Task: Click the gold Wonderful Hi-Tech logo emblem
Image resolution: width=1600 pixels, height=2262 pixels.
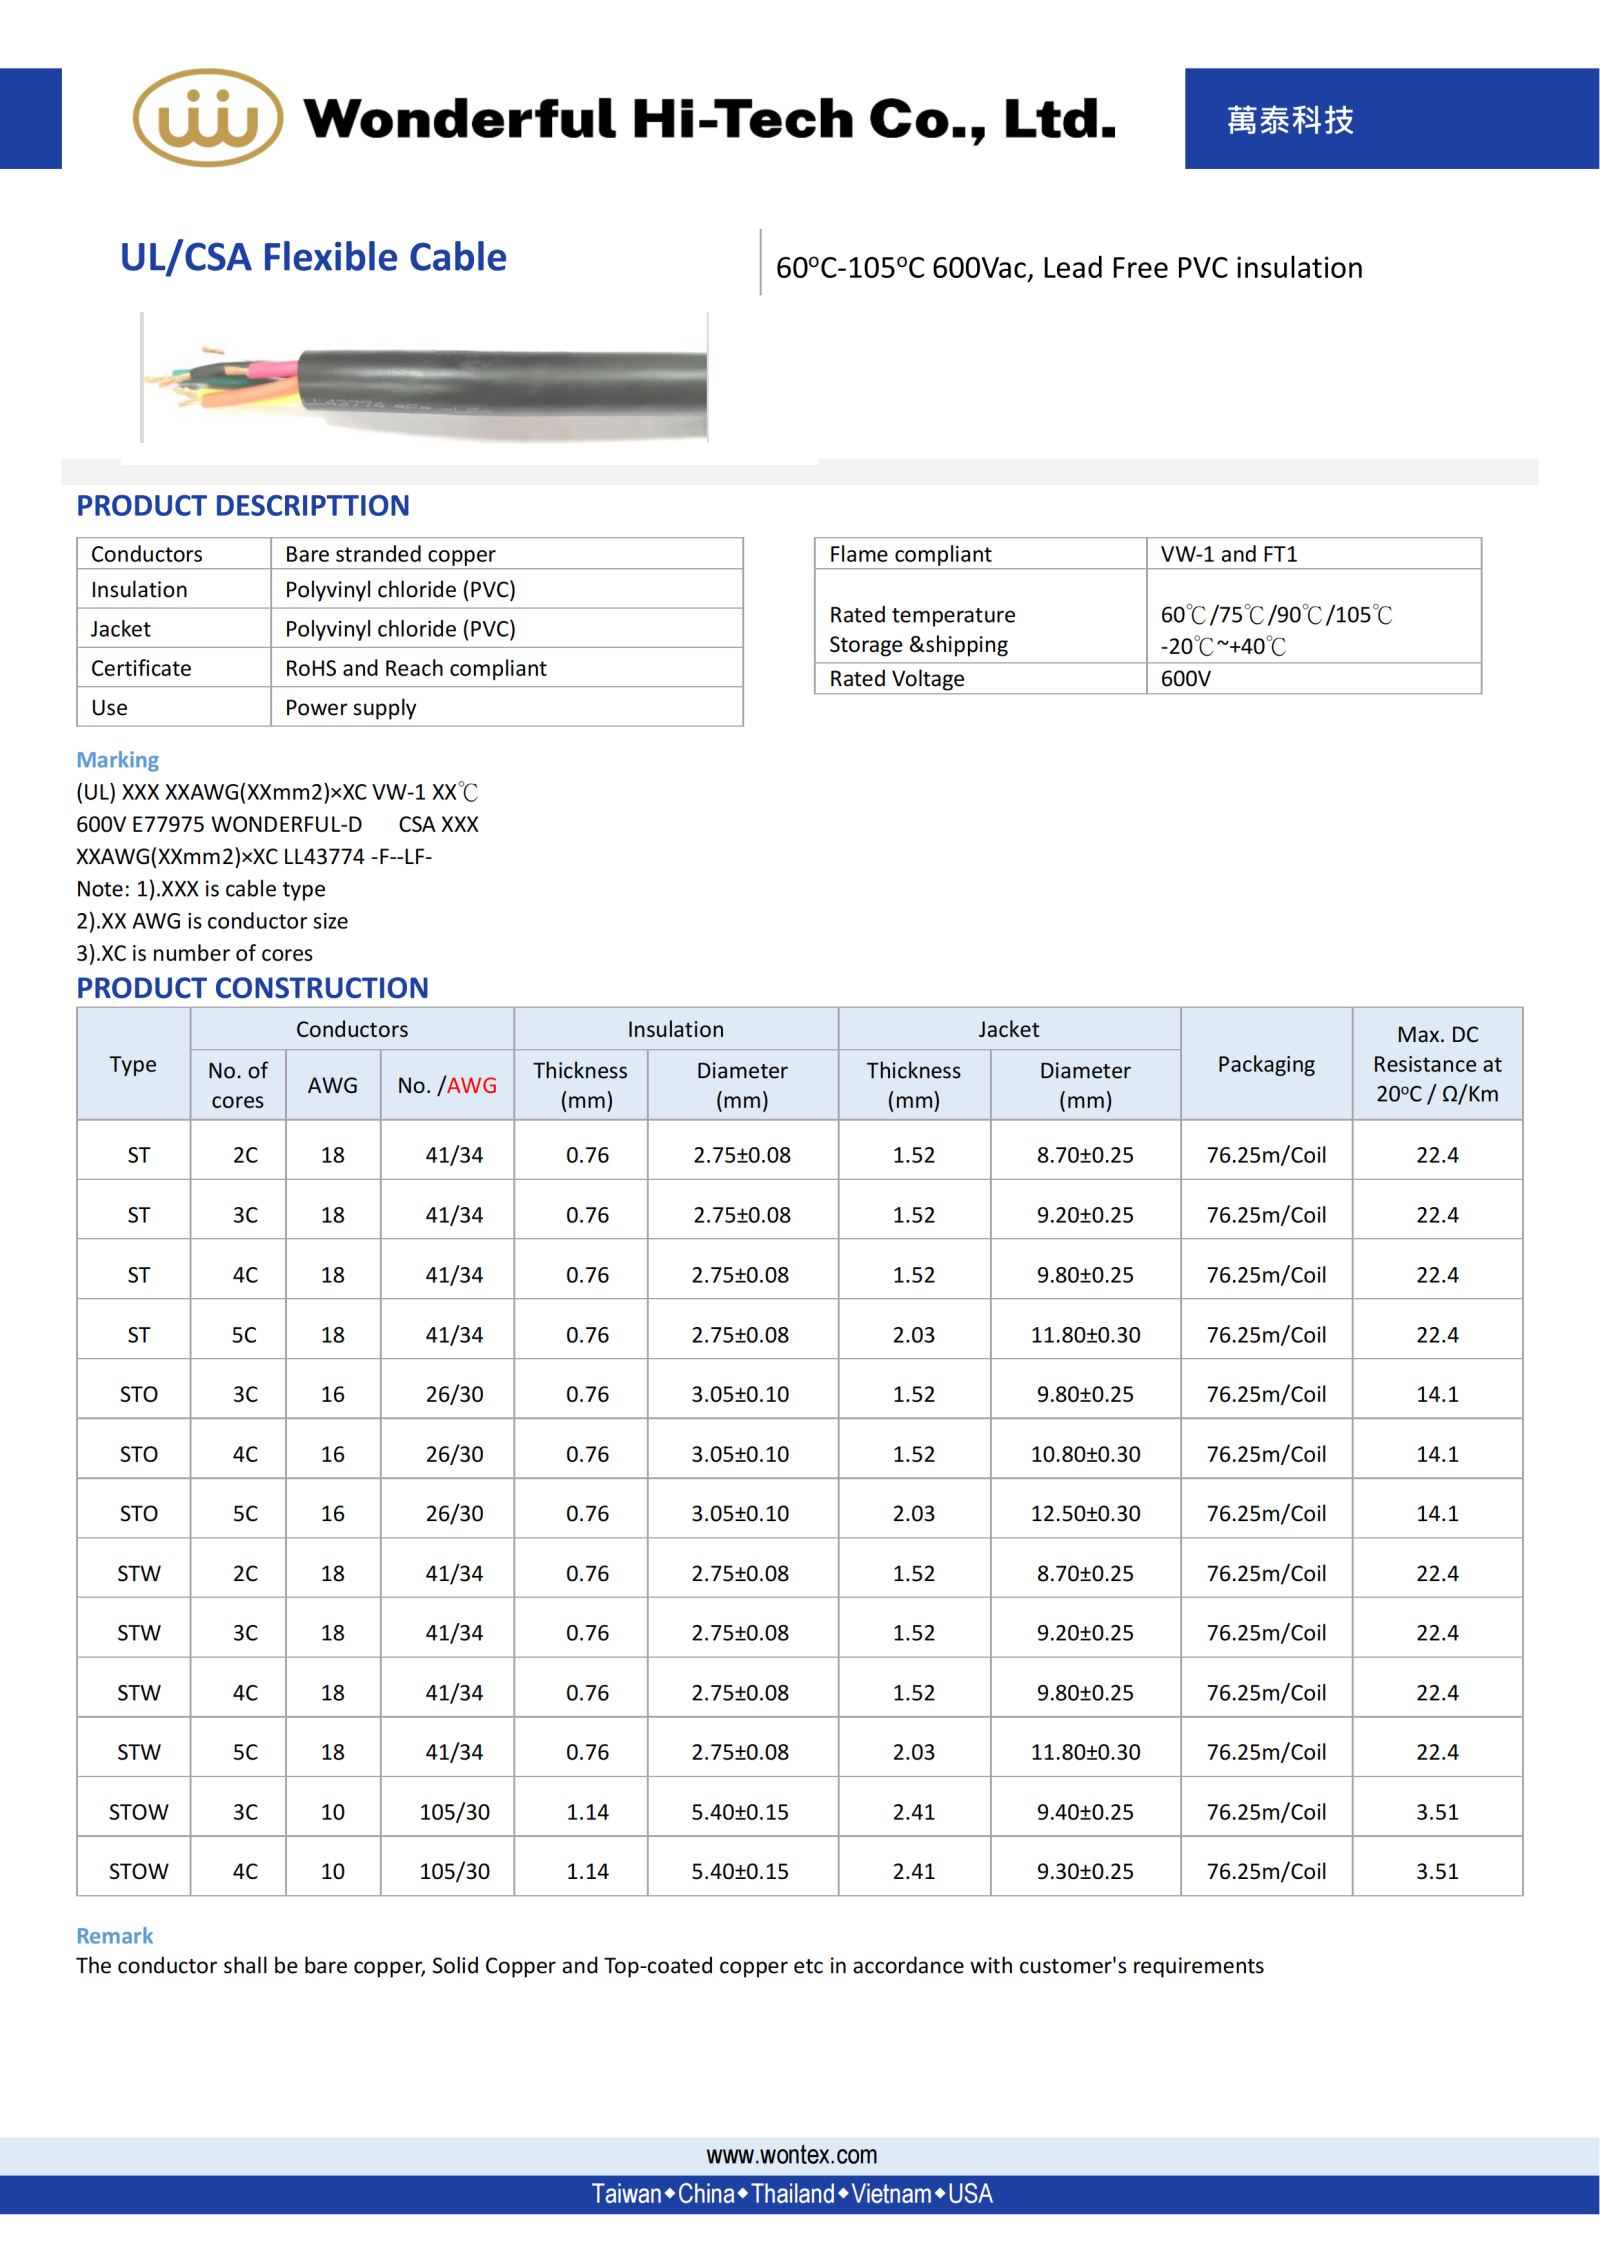Action: point(207,118)
